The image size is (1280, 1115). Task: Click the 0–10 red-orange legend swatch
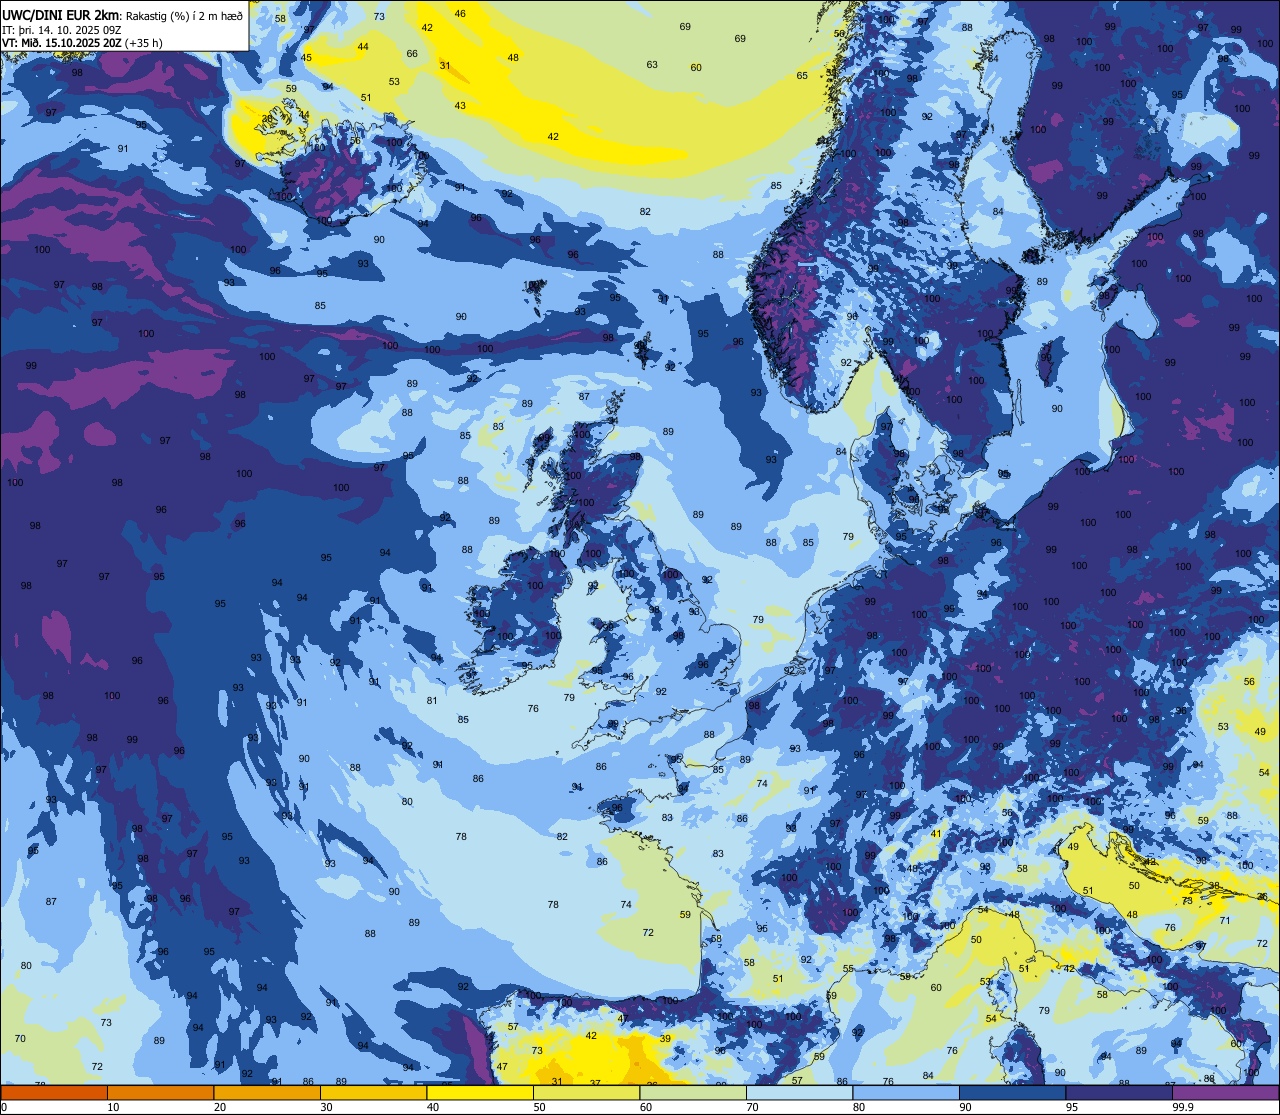pyautogui.click(x=54, y=1092)
